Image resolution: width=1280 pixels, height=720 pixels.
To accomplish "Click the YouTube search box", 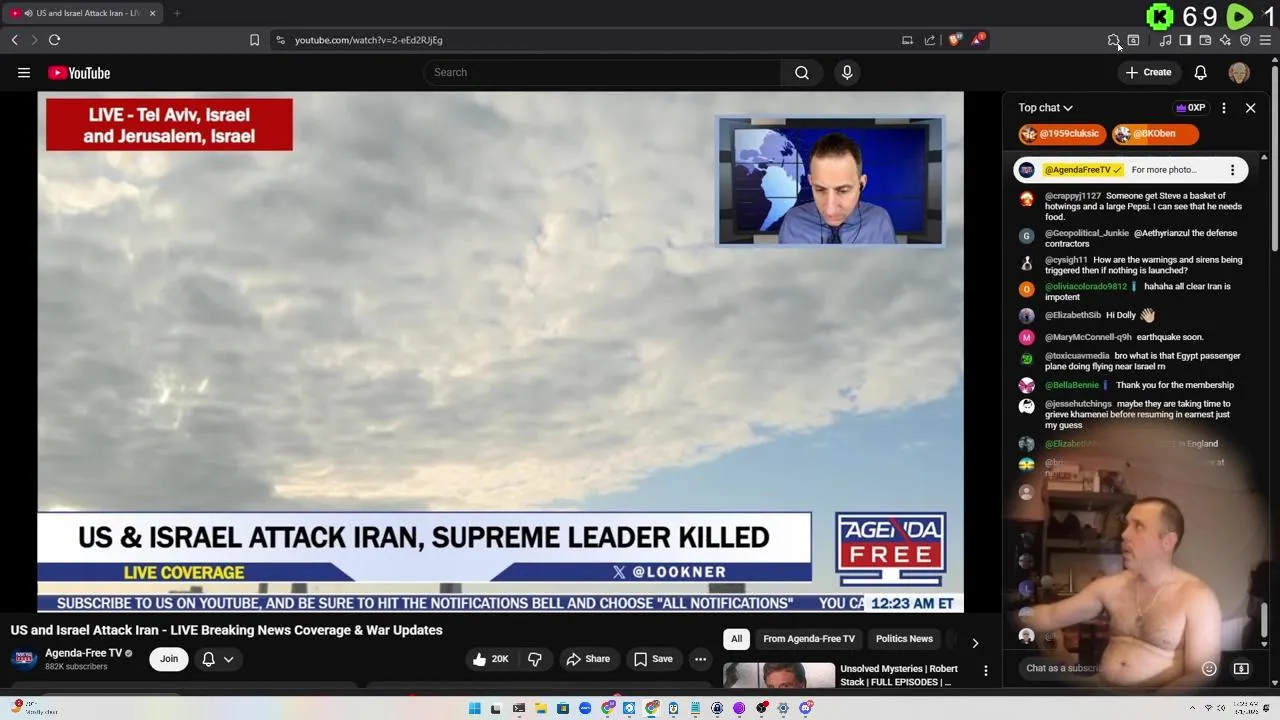I will tap(603, 72).
